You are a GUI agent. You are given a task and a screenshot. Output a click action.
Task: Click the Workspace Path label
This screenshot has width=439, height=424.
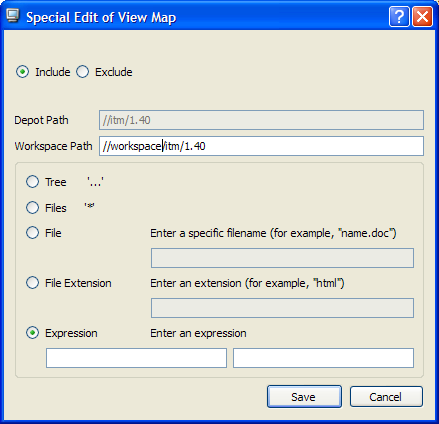[x=53, y=146]
